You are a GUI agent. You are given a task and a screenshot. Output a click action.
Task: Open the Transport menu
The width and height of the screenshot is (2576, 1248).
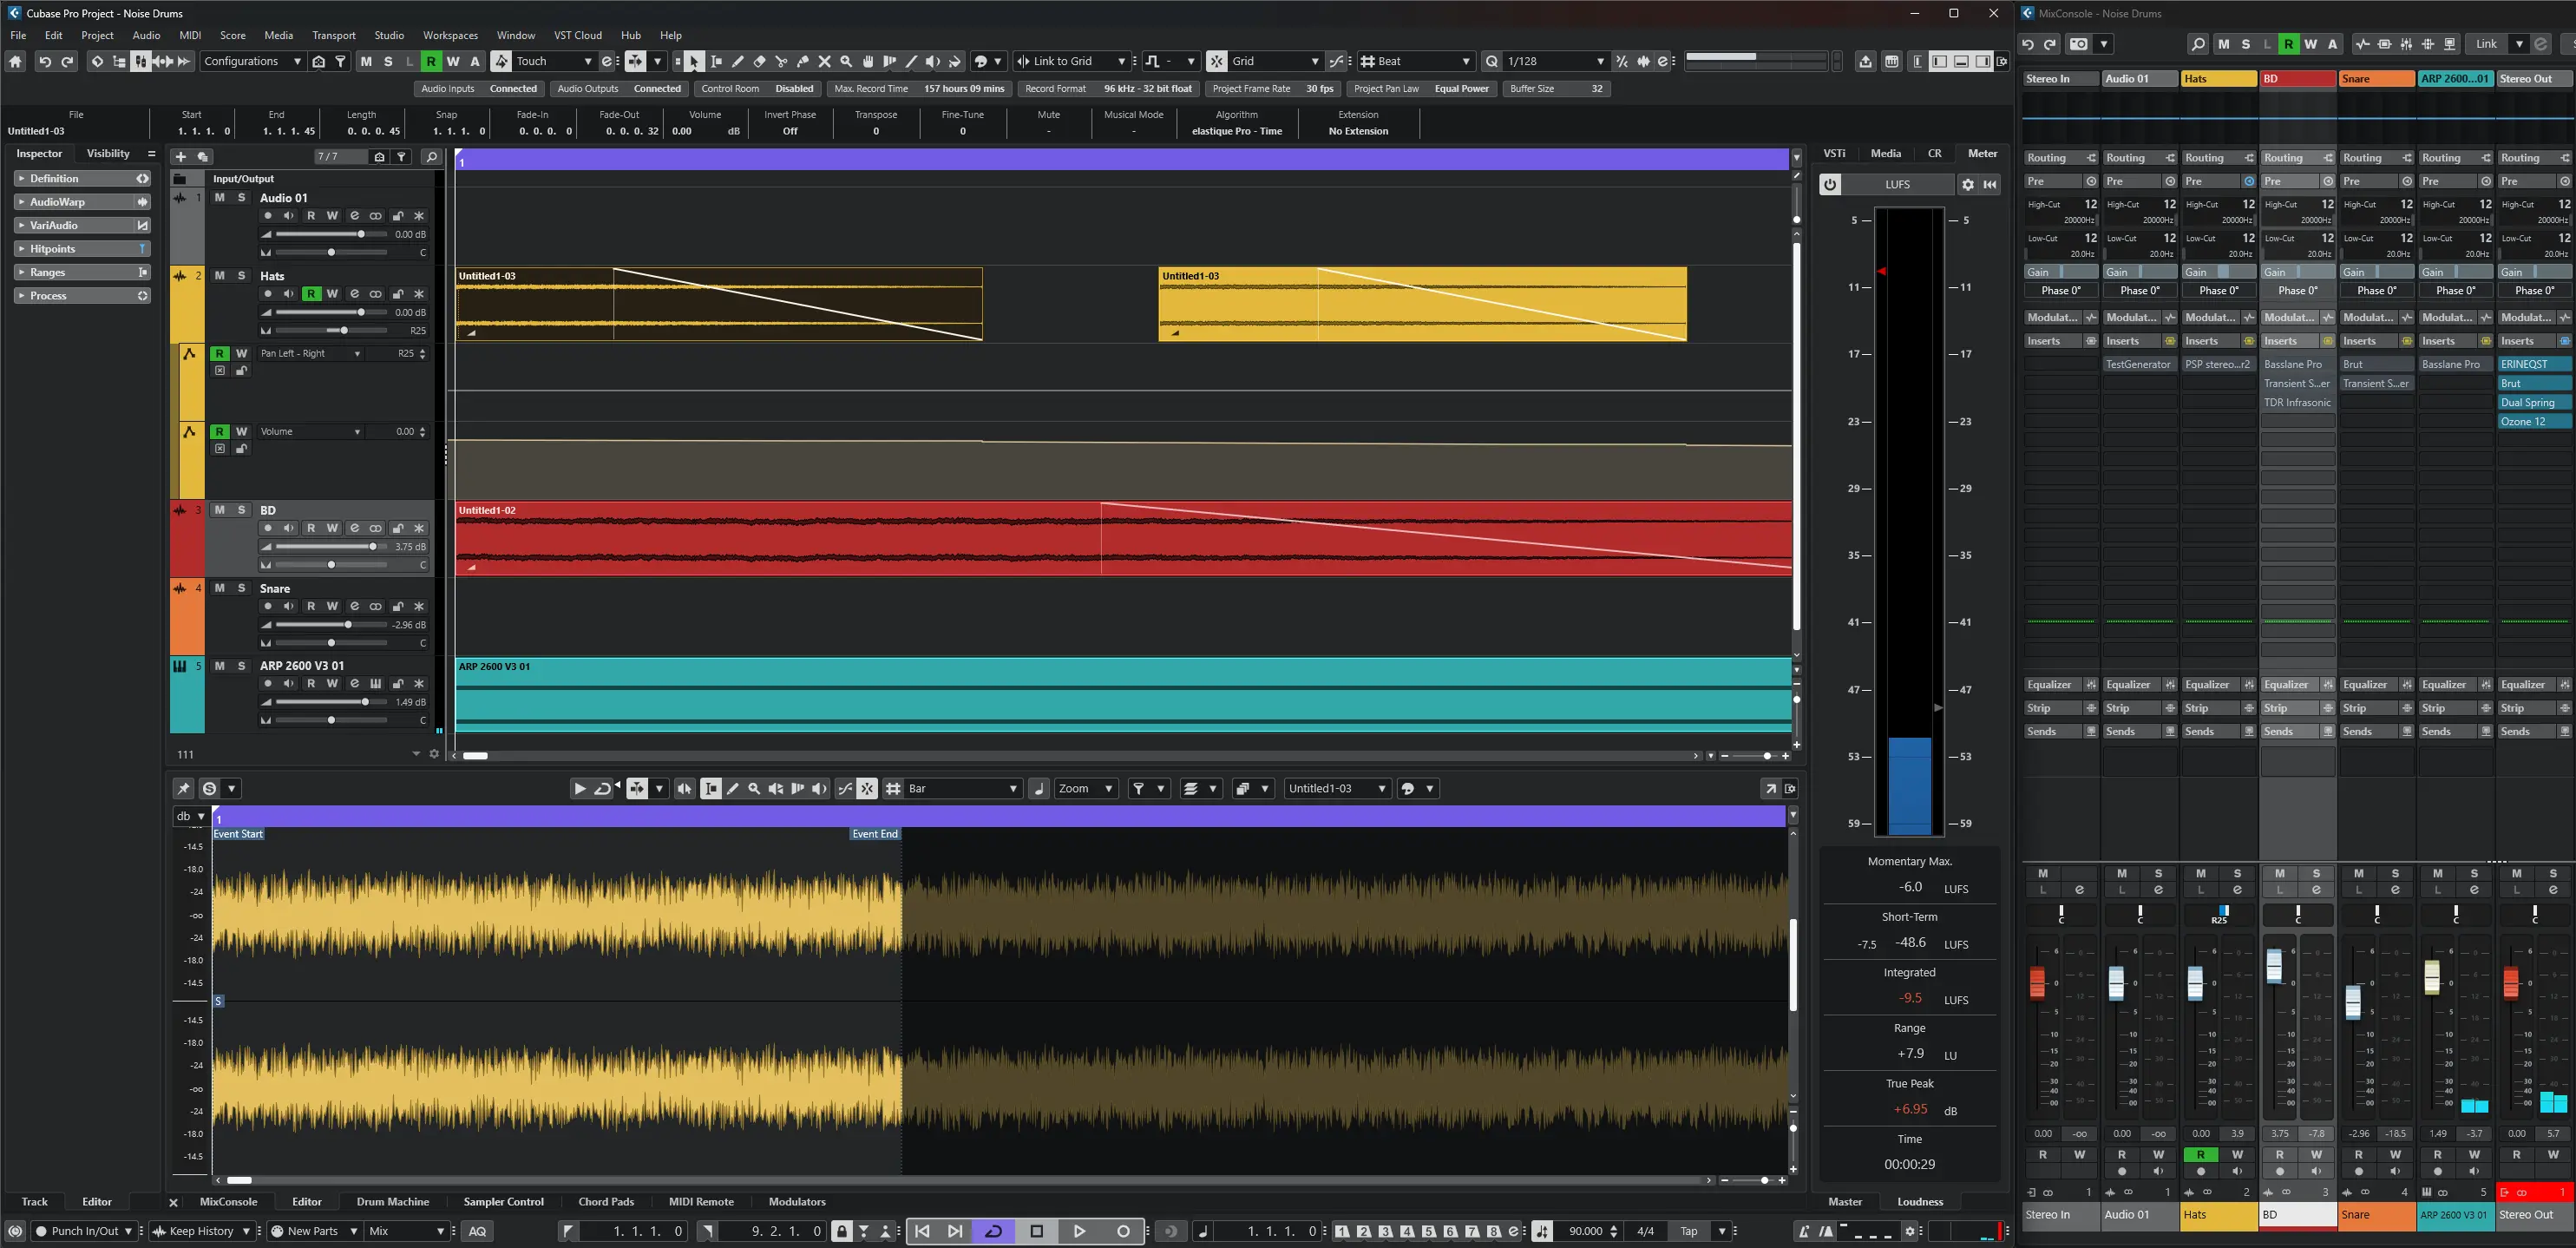(333, 35)
